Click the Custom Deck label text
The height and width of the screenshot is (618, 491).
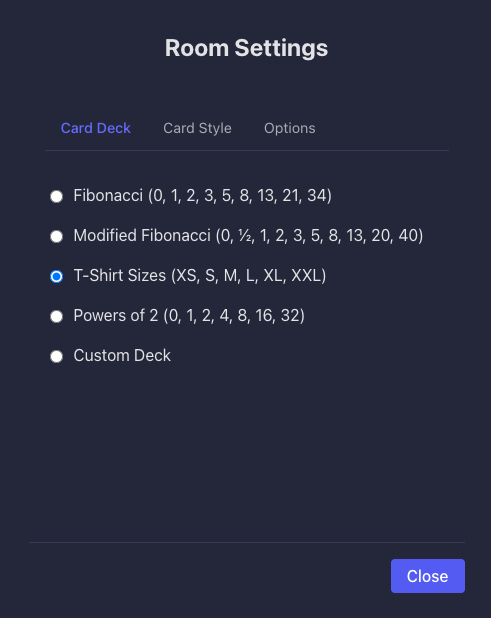click(x=122, y=356)
